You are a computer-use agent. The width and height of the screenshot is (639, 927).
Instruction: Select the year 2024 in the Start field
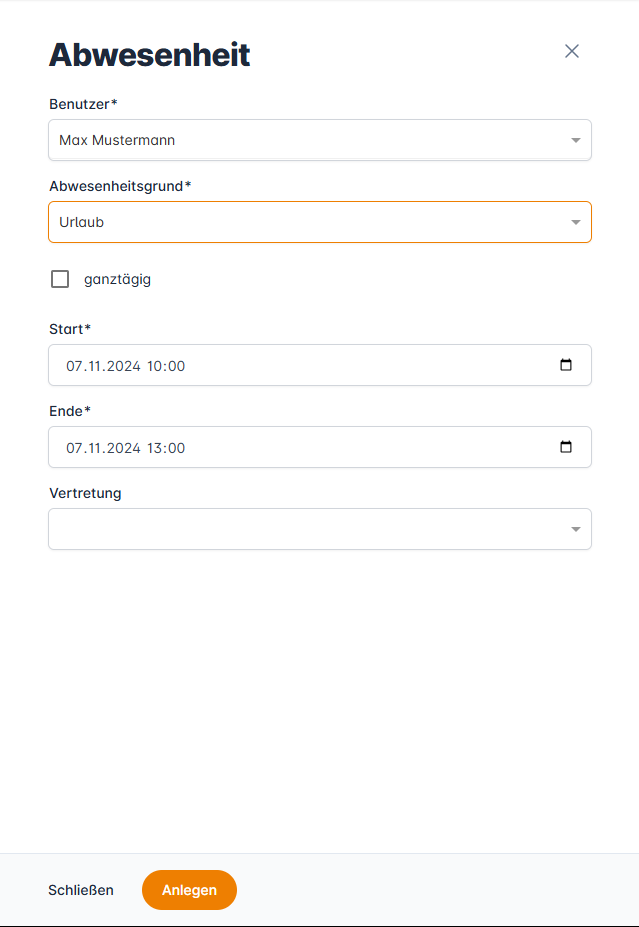click(x=122, y=366)
